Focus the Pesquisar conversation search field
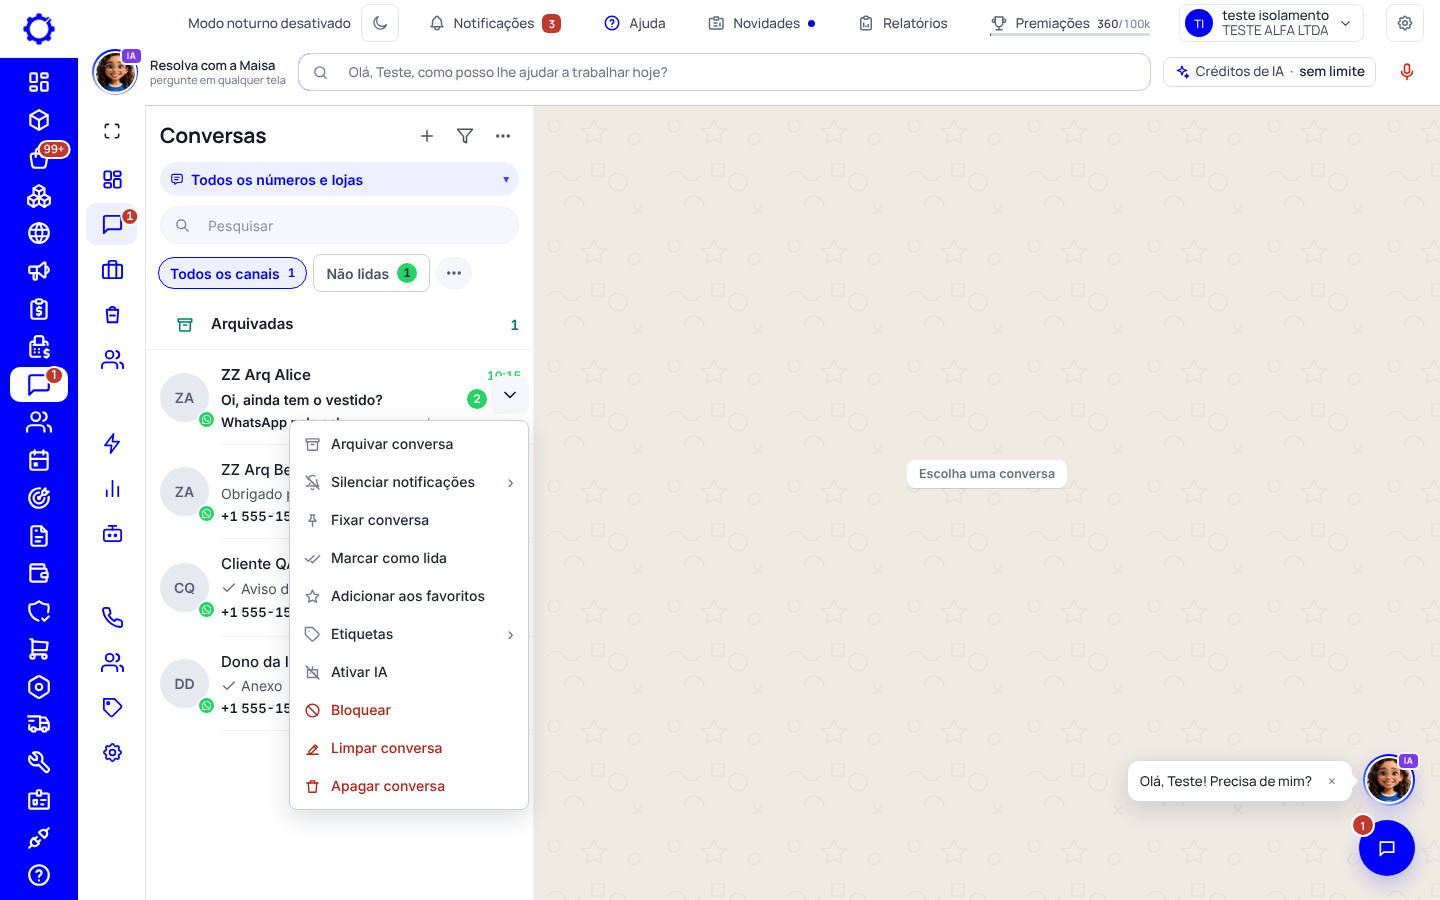1440x900 pixels. pos(339,226)
